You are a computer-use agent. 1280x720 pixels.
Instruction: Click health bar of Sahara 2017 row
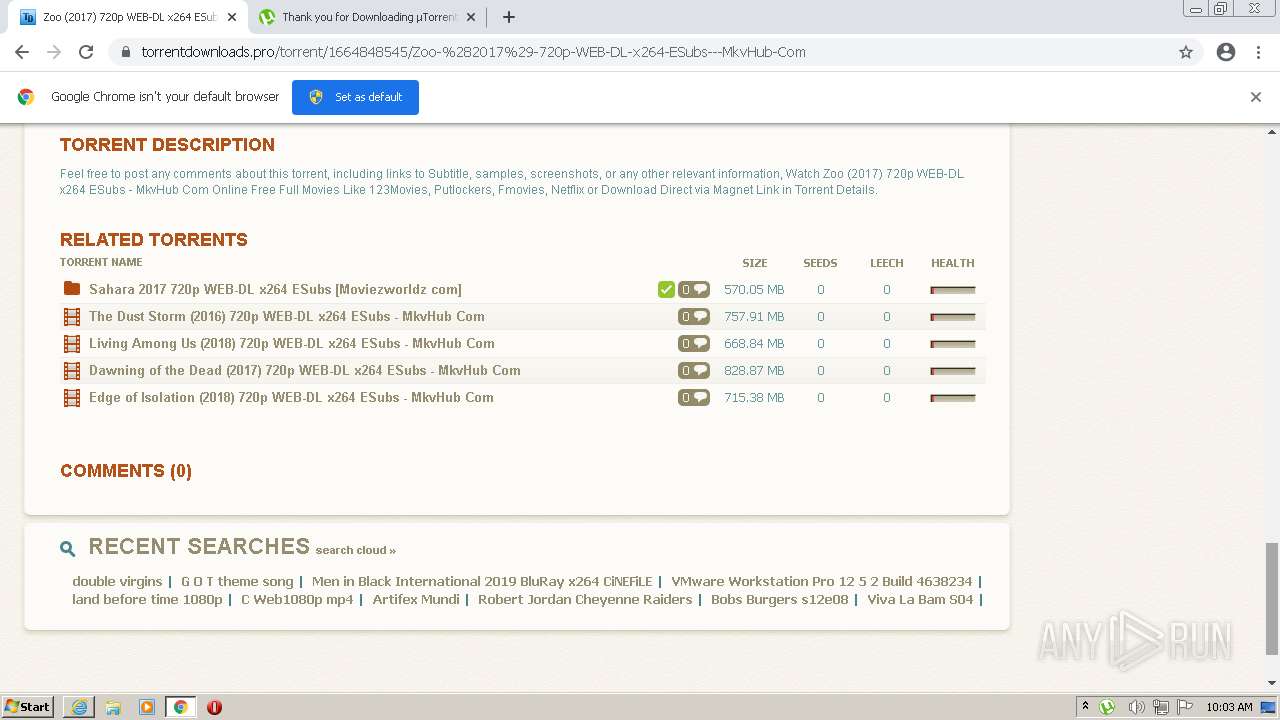coord(953,290)
